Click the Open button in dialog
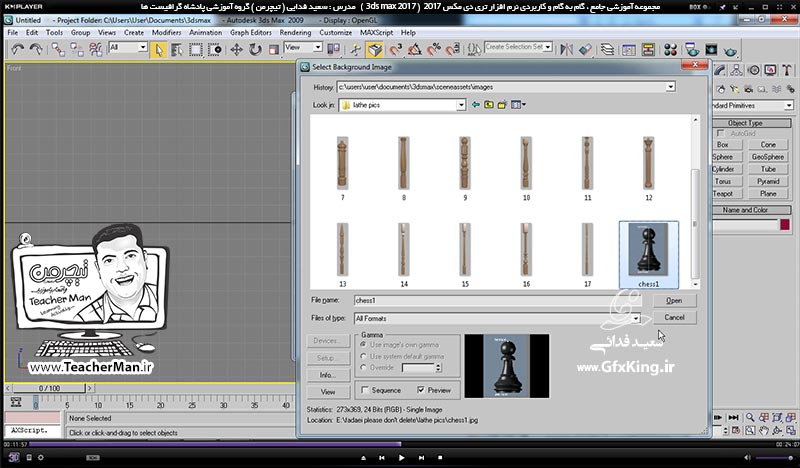800x468 pixels. (674, 301)
